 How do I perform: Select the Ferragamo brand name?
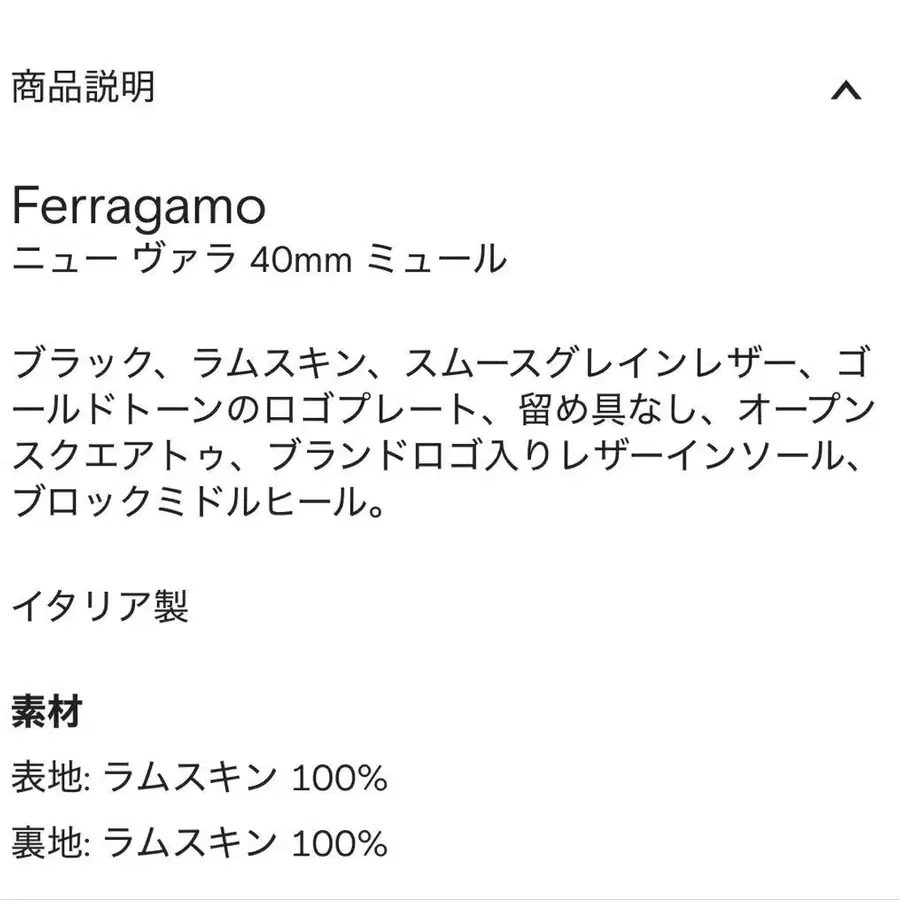click(139, 207)
